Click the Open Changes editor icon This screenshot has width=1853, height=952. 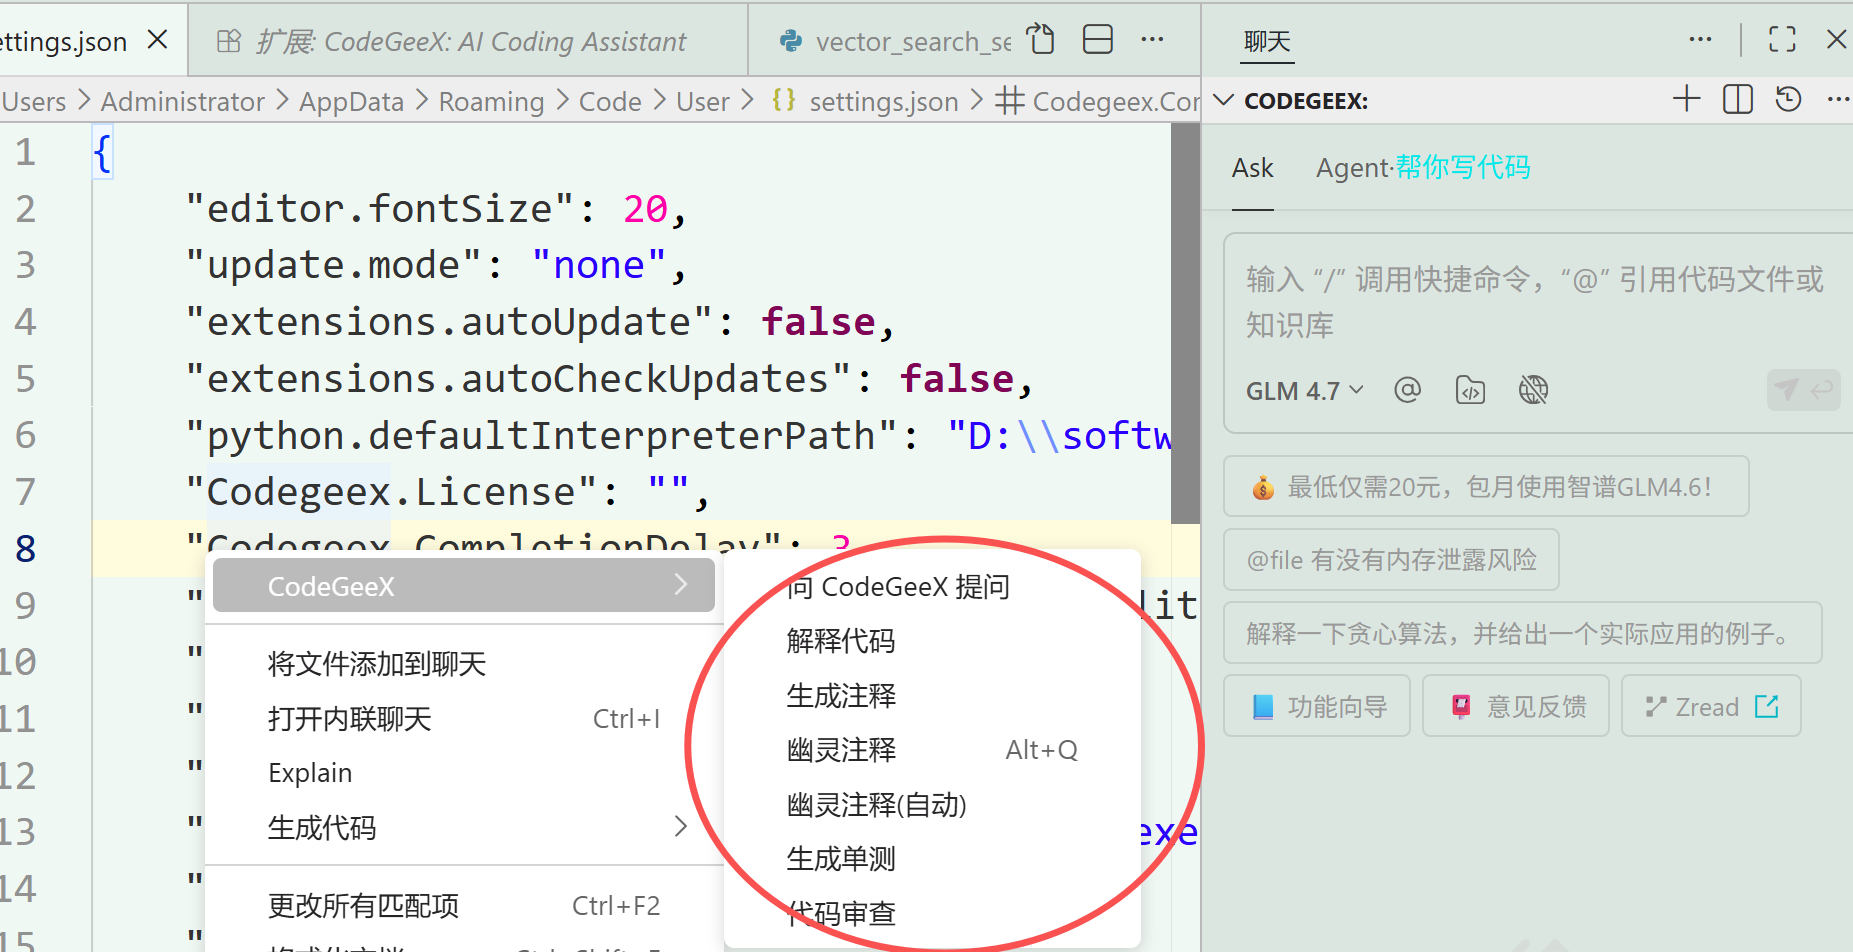pyautogui.click(x=1041, y=40)
